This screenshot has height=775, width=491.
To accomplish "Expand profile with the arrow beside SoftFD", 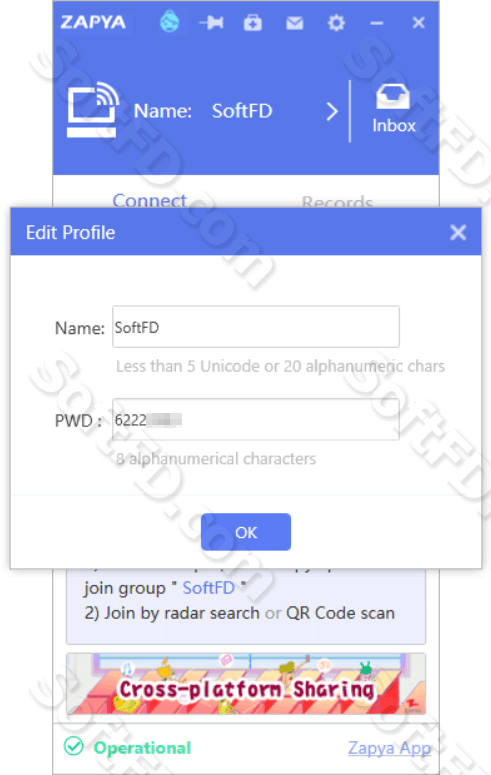I will pyautogui.click(x=332, y=112).
